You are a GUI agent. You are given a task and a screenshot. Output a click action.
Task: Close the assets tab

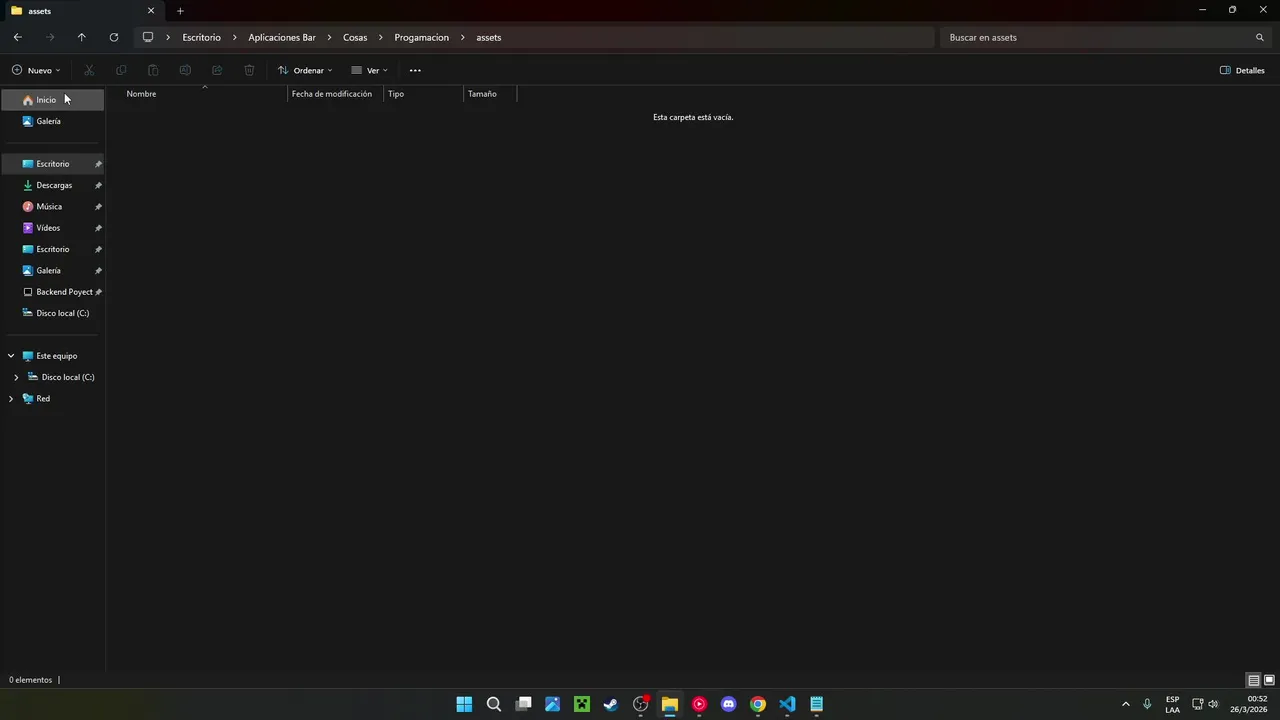151,11
